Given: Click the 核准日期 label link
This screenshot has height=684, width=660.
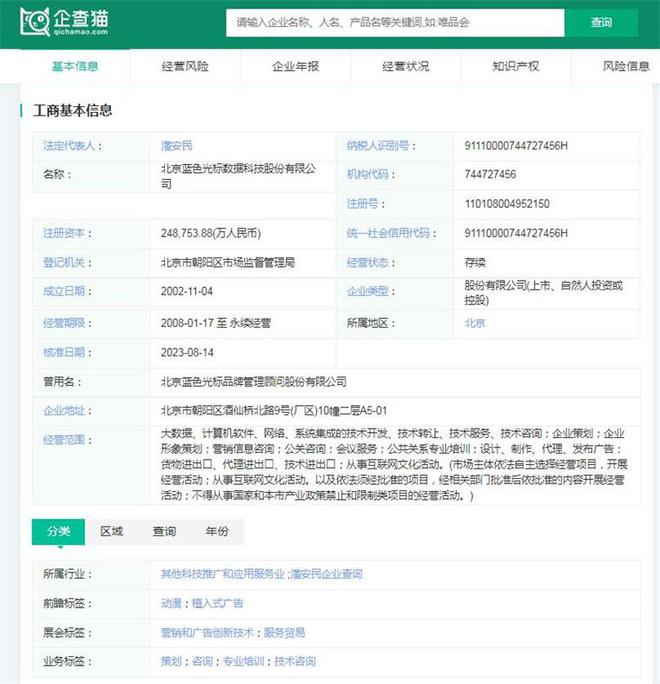Looking at the screenshot, I should point(64,352).
